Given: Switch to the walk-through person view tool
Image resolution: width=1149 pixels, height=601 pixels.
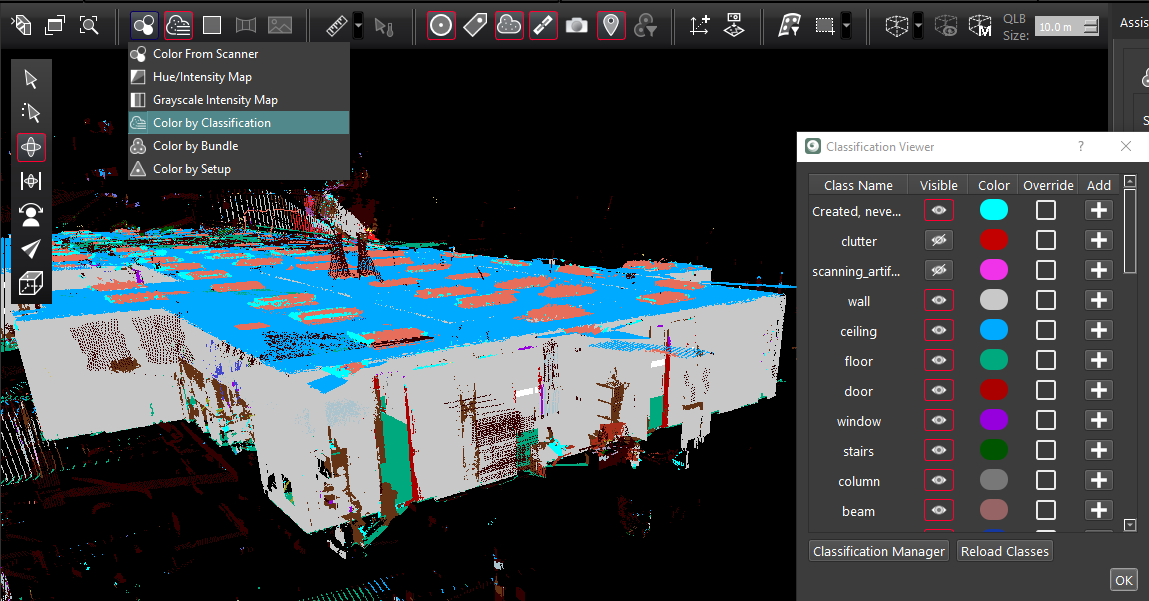Looking at the screenshot, I should [31, 214].
